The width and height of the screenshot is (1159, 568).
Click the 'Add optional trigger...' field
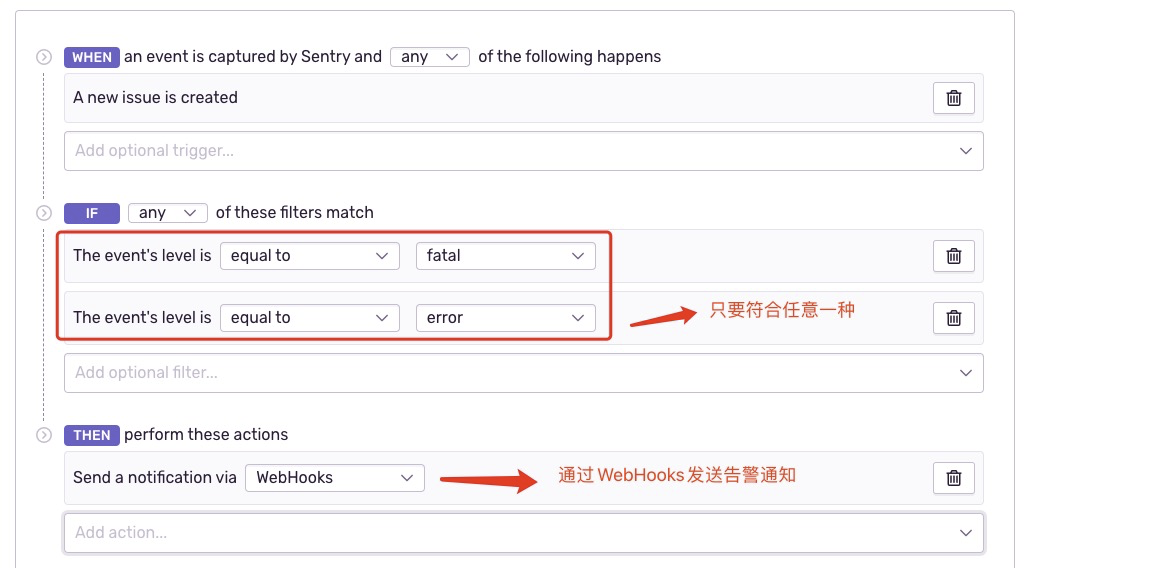coord(500,151)
